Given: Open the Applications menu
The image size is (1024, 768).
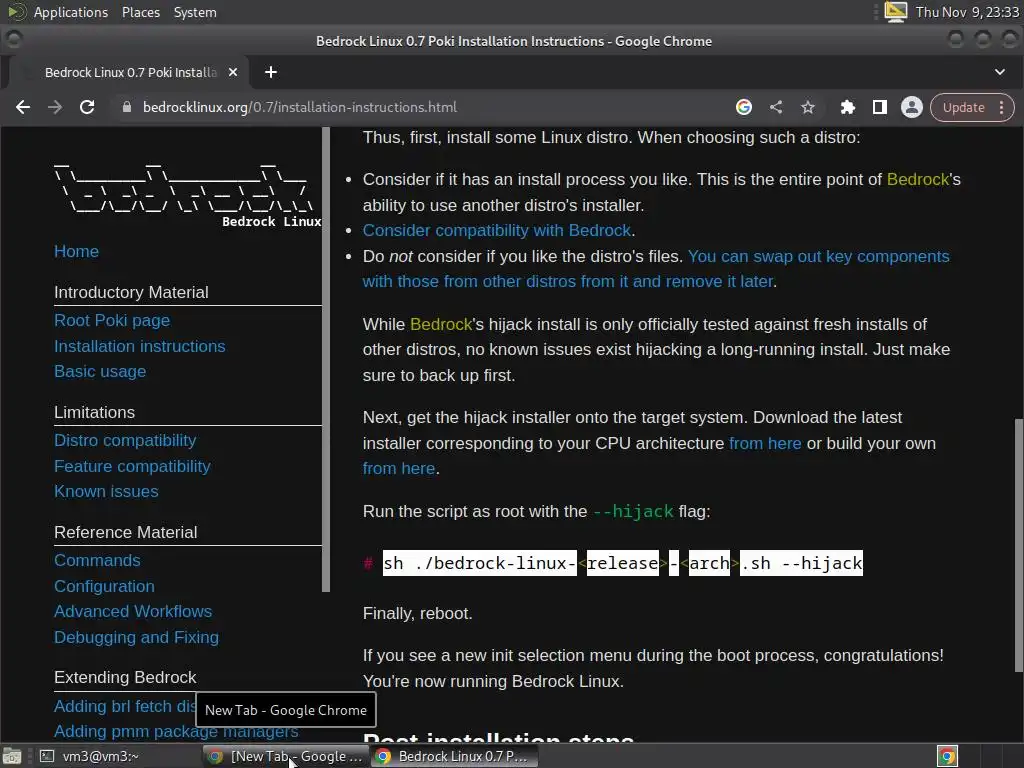Looking at the screenshot, I should 71,12.
